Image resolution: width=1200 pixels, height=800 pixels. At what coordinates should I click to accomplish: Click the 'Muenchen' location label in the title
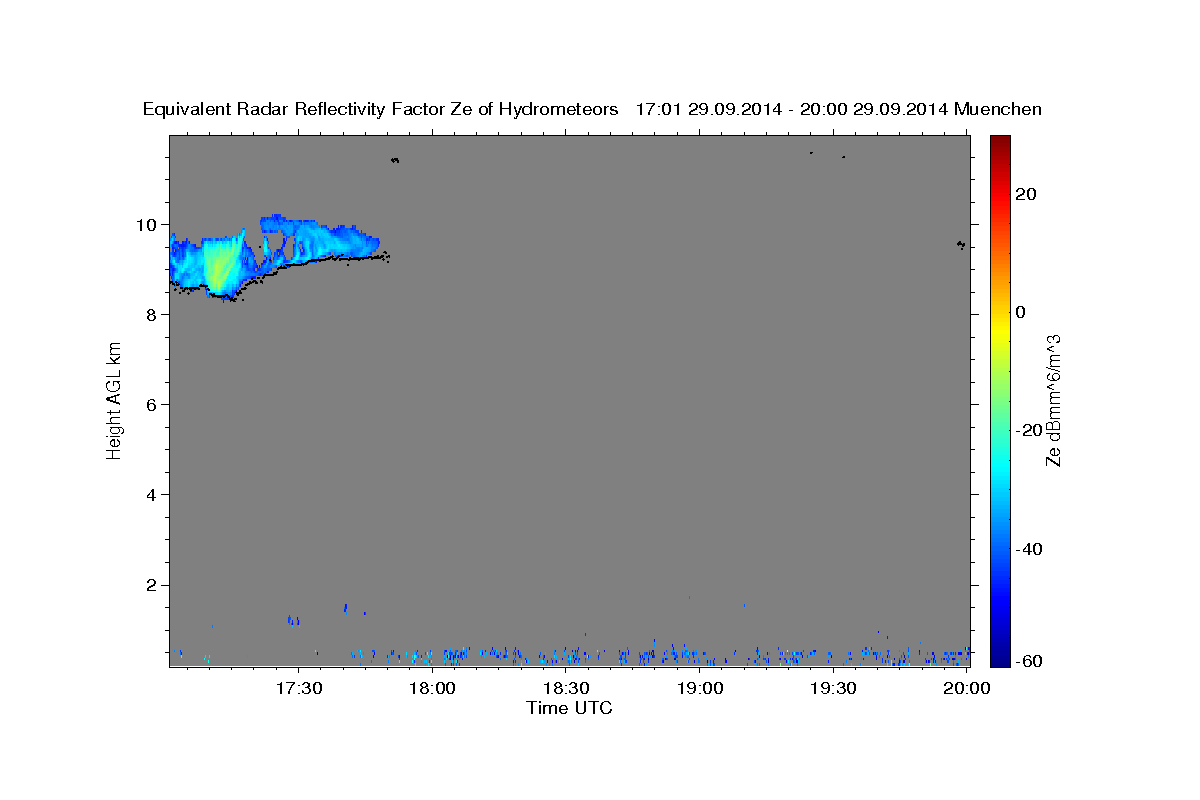998,109
